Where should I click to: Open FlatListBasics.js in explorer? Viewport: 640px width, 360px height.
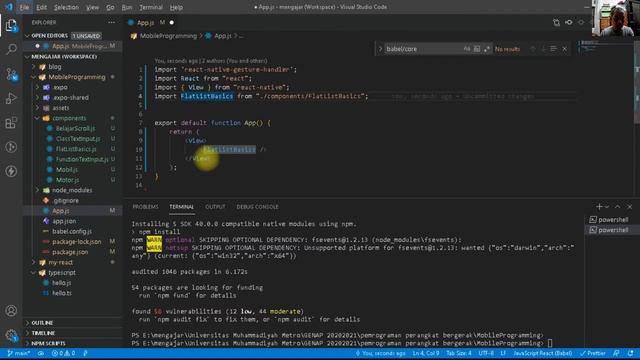coord(76,149)
